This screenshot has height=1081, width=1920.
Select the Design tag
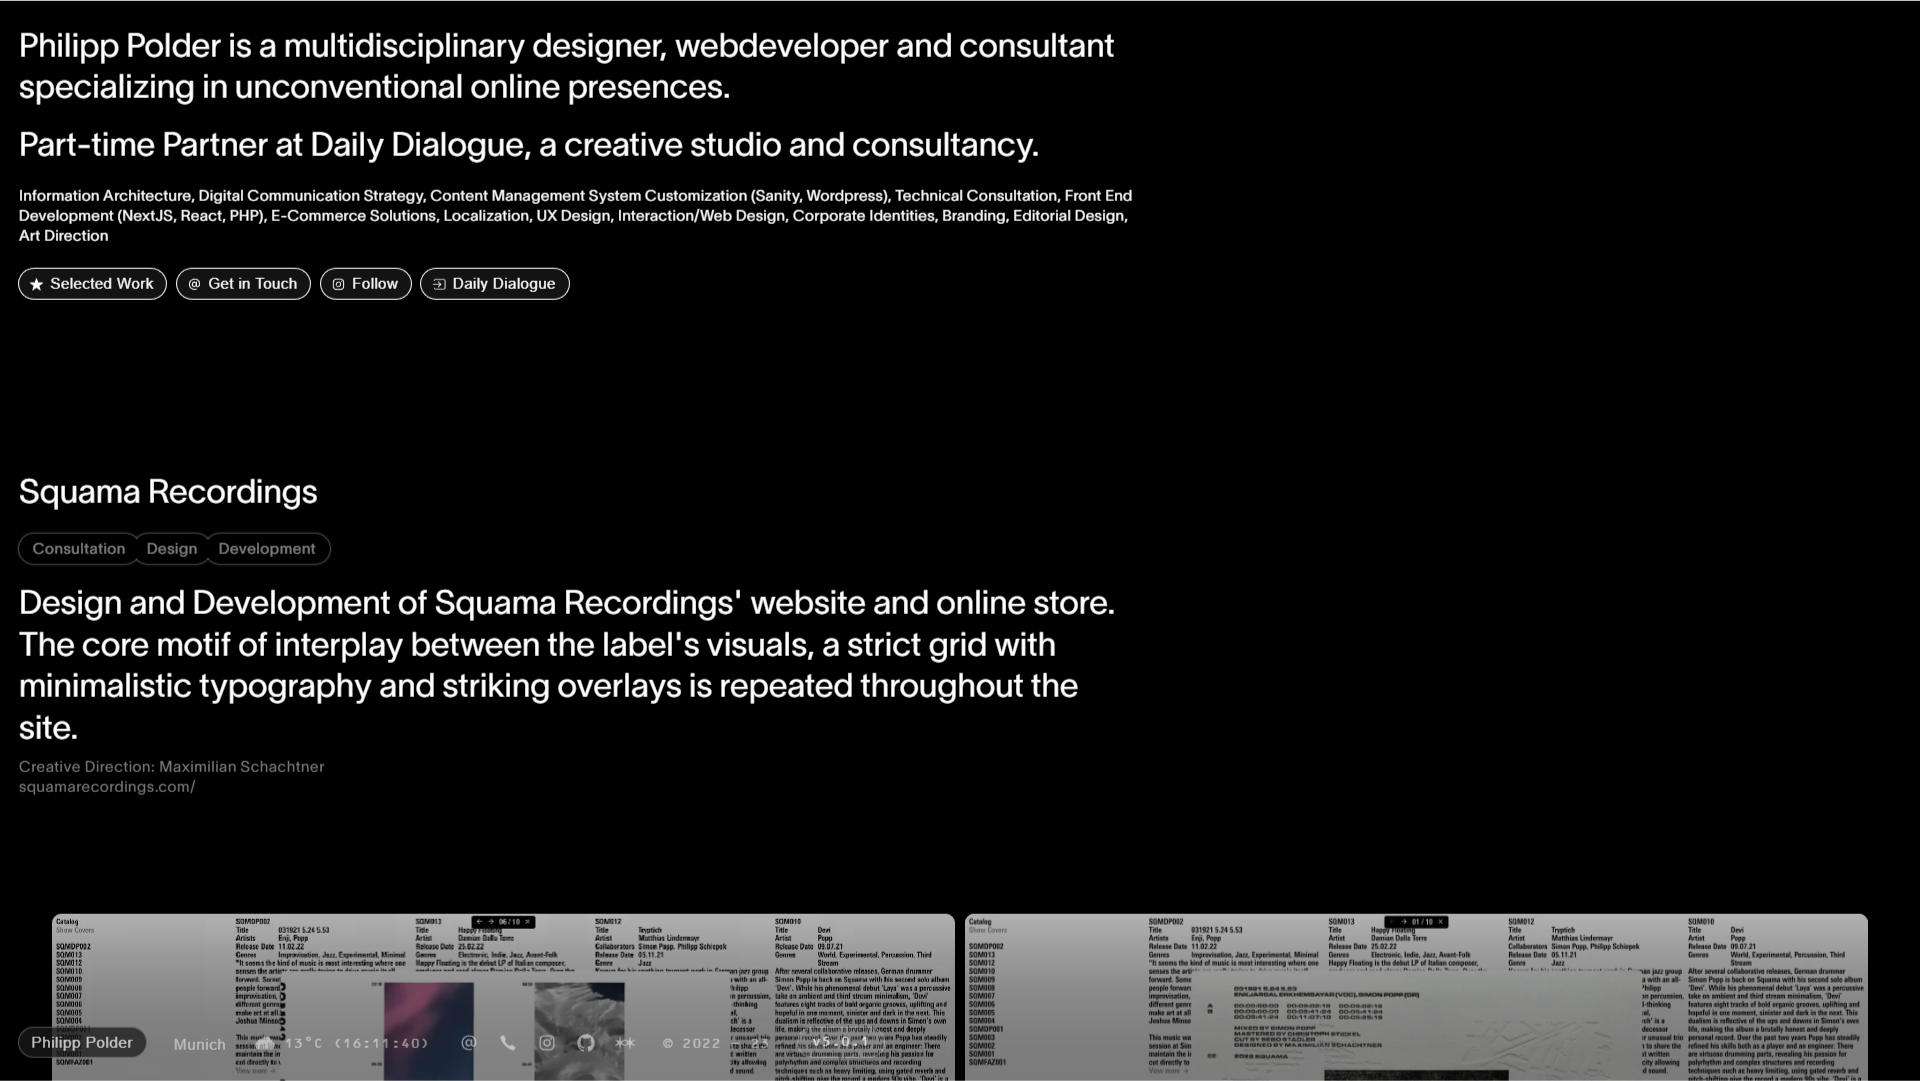[172, 549]
